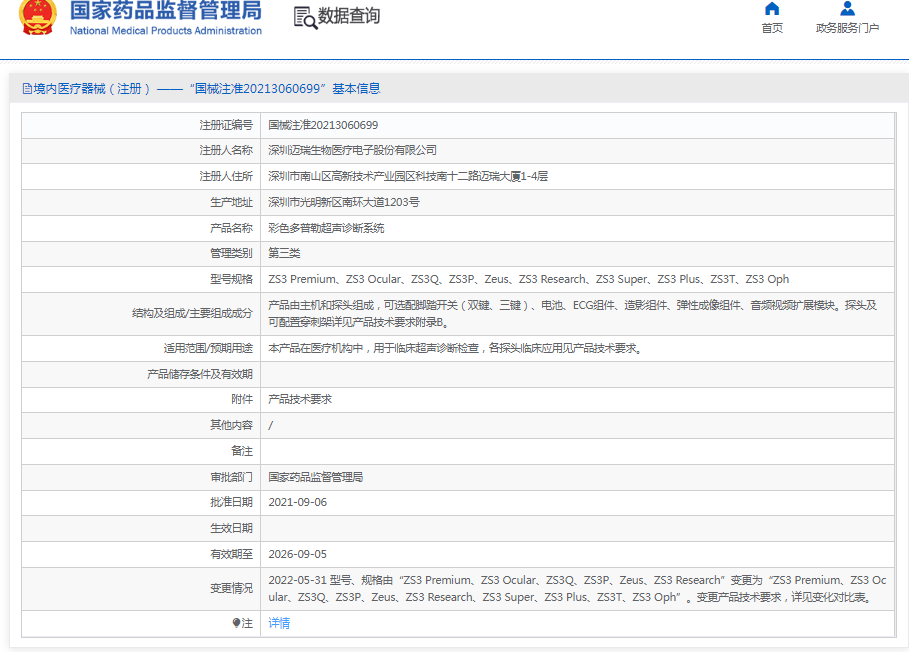This screenshot has width=909, height=652.
Task: Click the document icon before 境内医疗器械
Action: coord(27,89)
